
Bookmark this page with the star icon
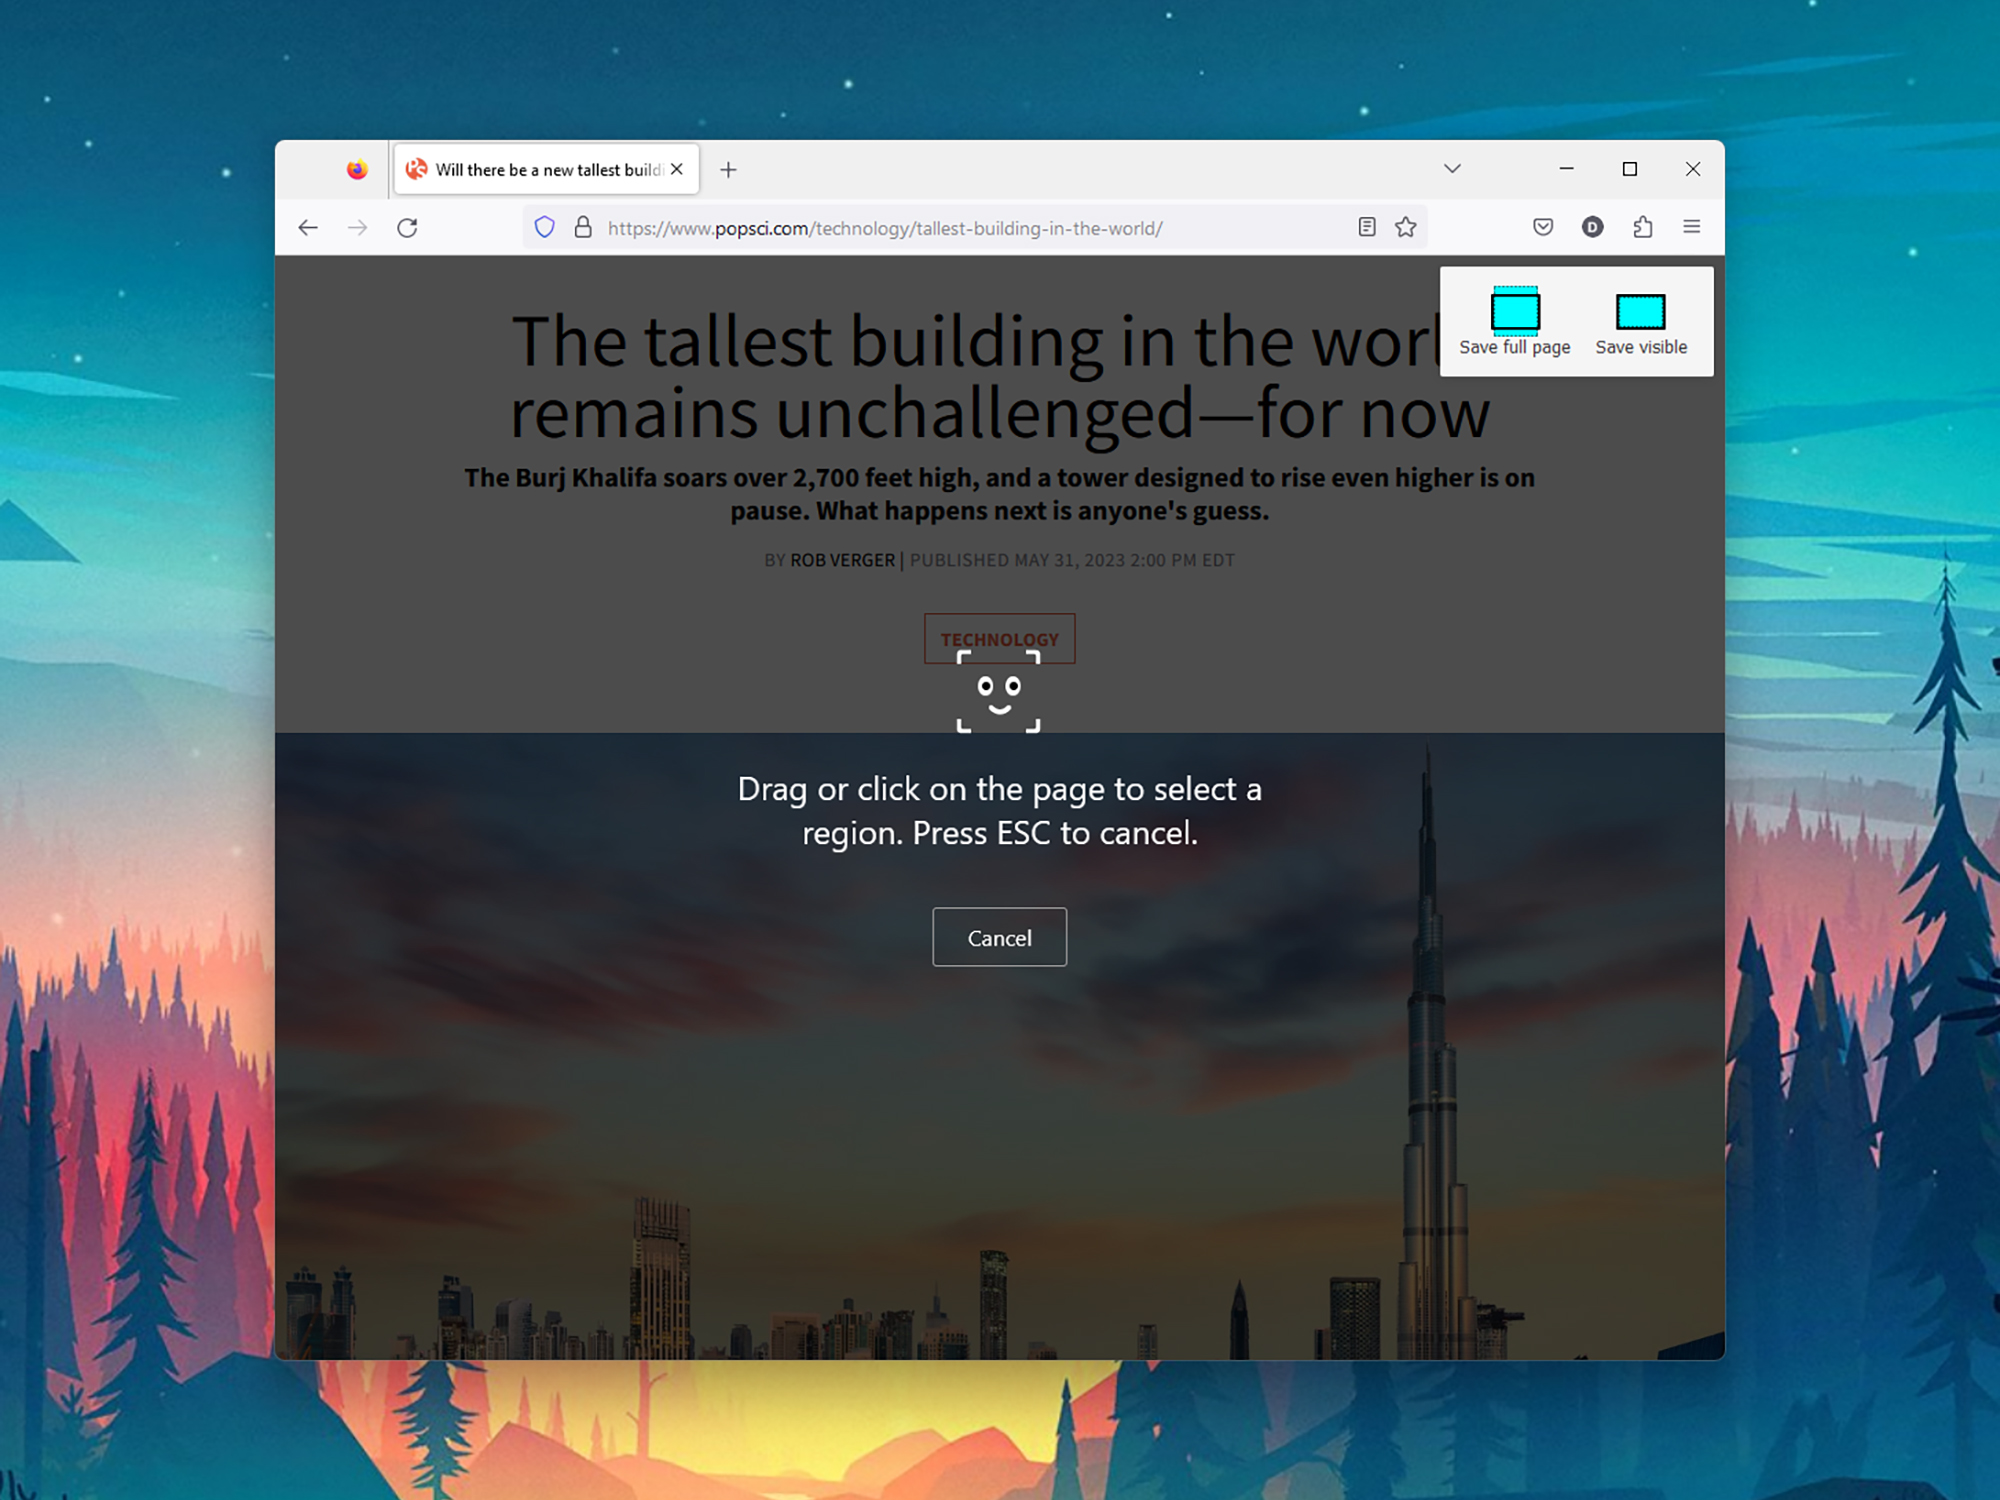coord(1406,227)
